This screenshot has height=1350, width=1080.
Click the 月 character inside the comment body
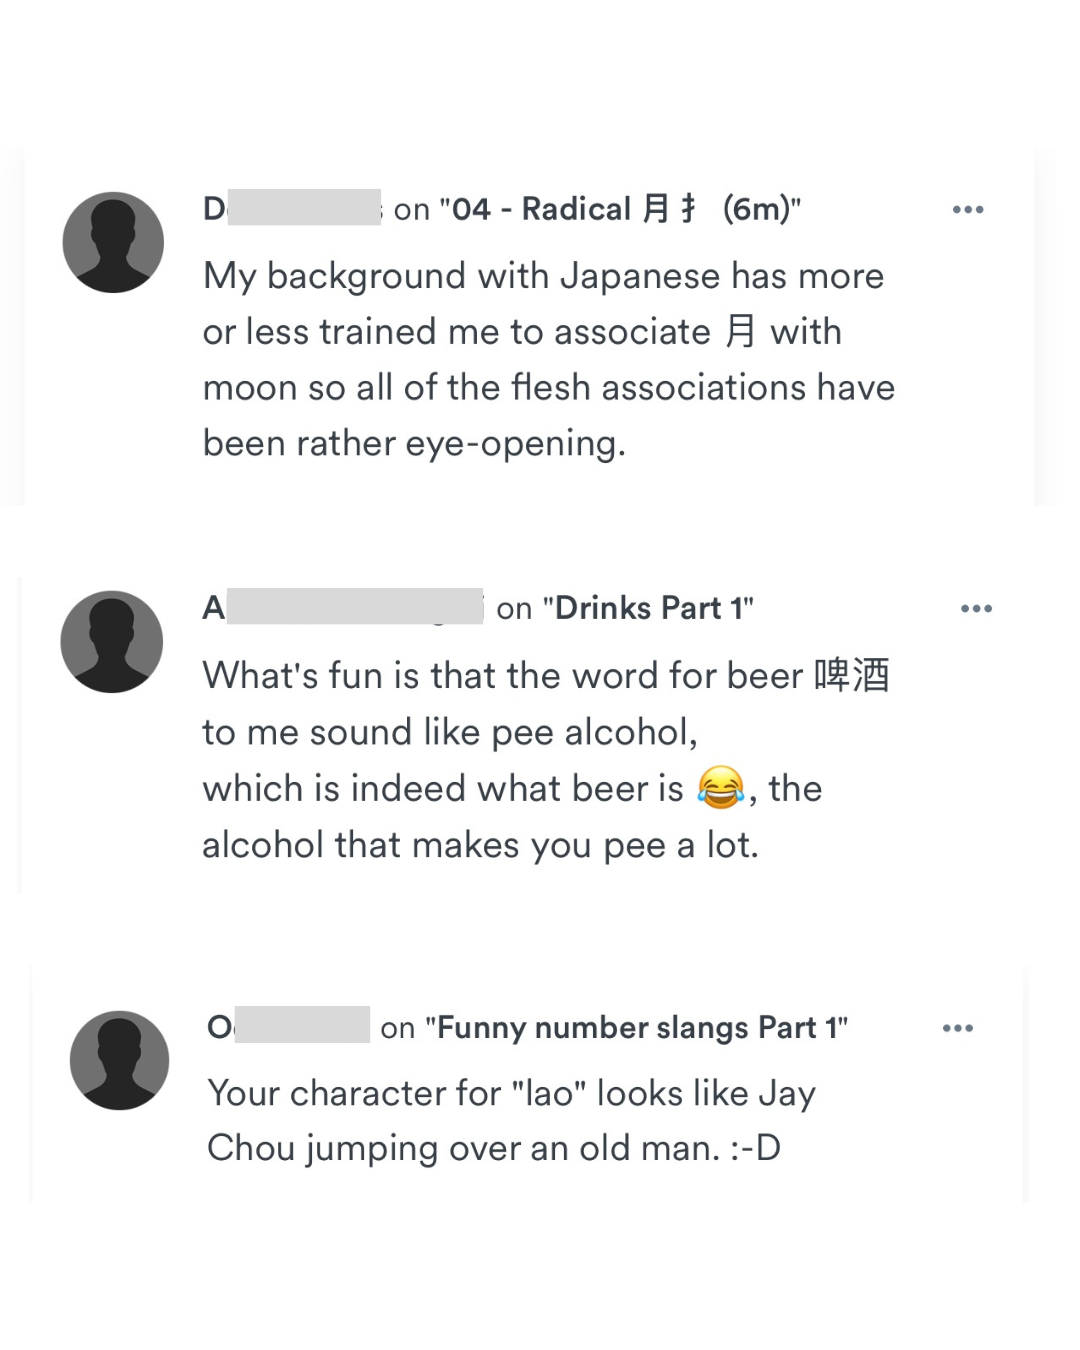pyautogui.click(x=740, y=332)
